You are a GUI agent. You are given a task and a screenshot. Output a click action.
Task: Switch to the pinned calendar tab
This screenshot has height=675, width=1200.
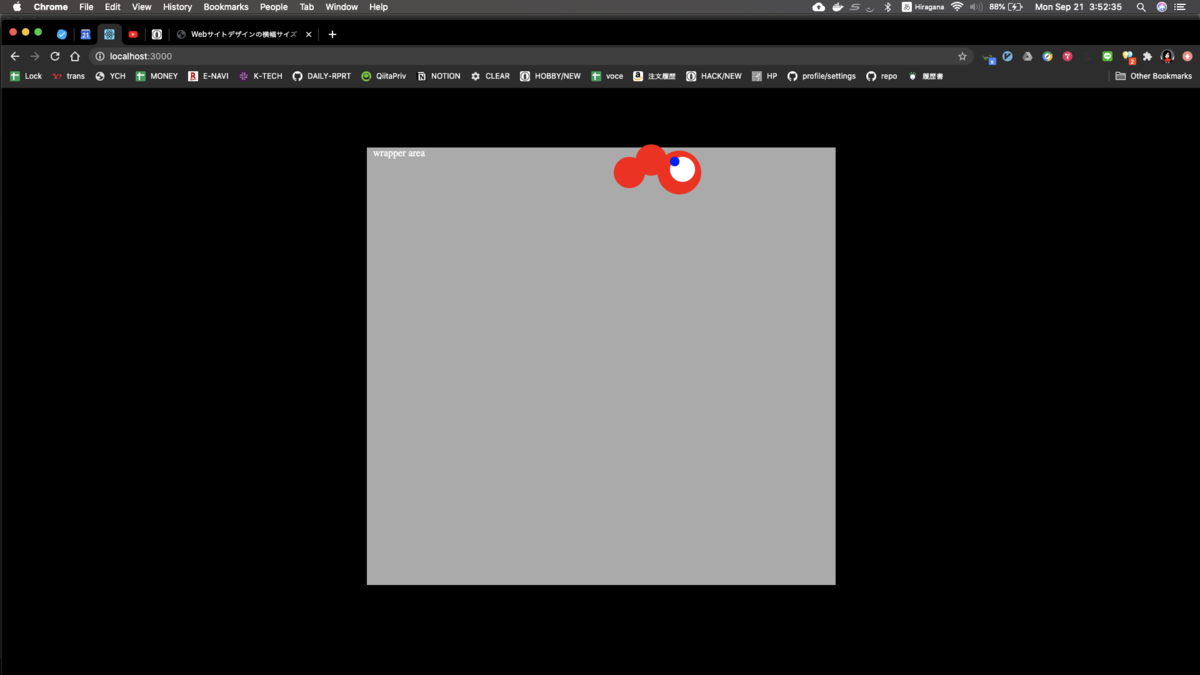tap(86, 34)
